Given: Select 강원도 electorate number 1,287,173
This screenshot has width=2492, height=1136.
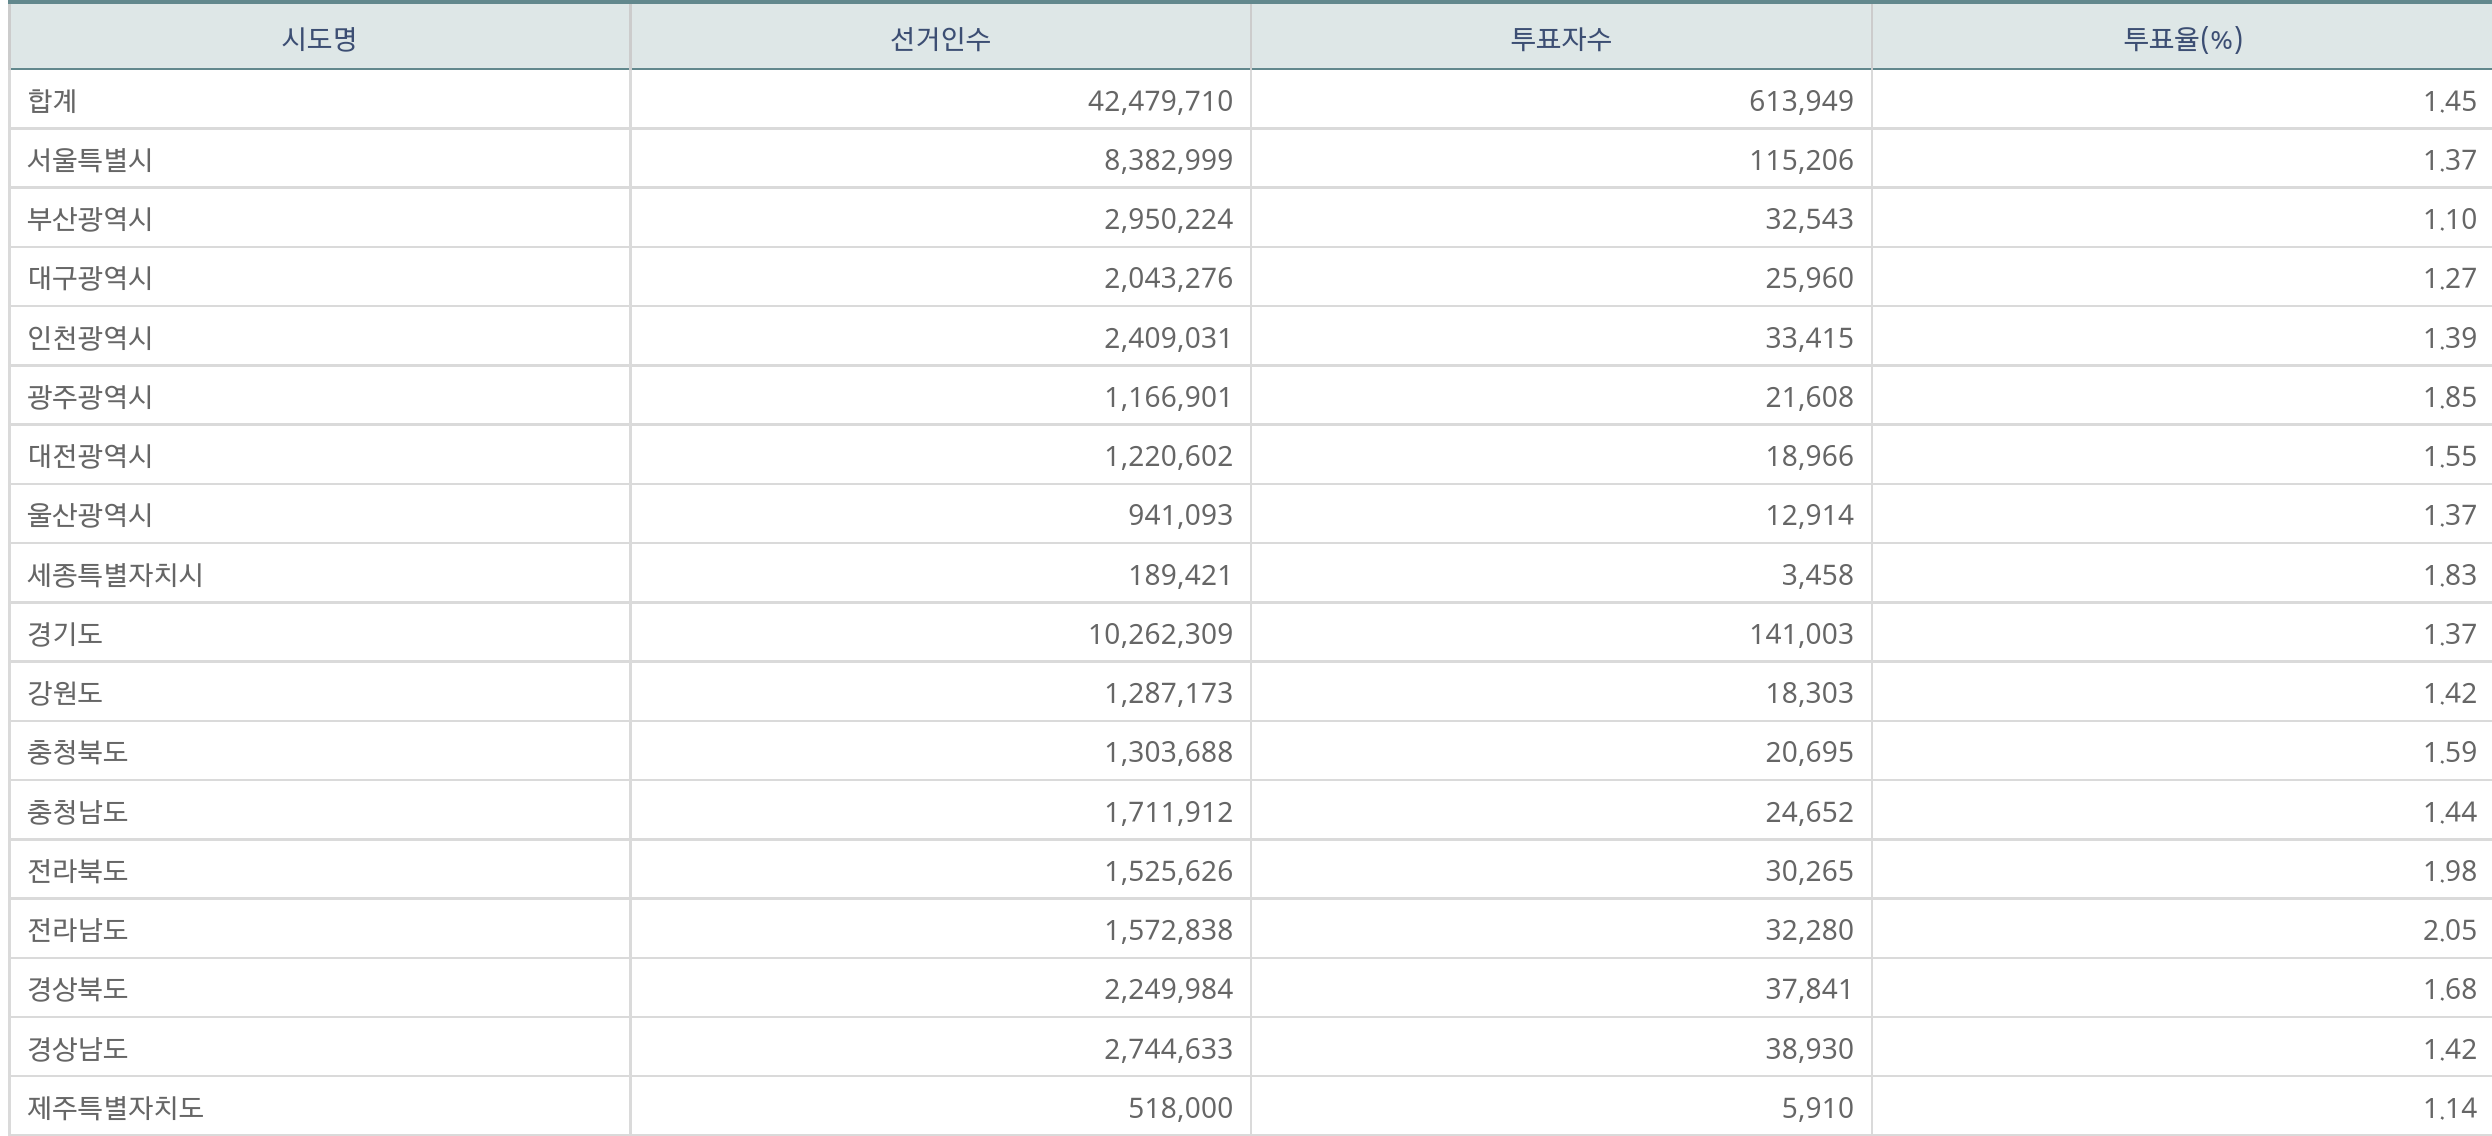Looking at the screenshot, I should 1168,693.
